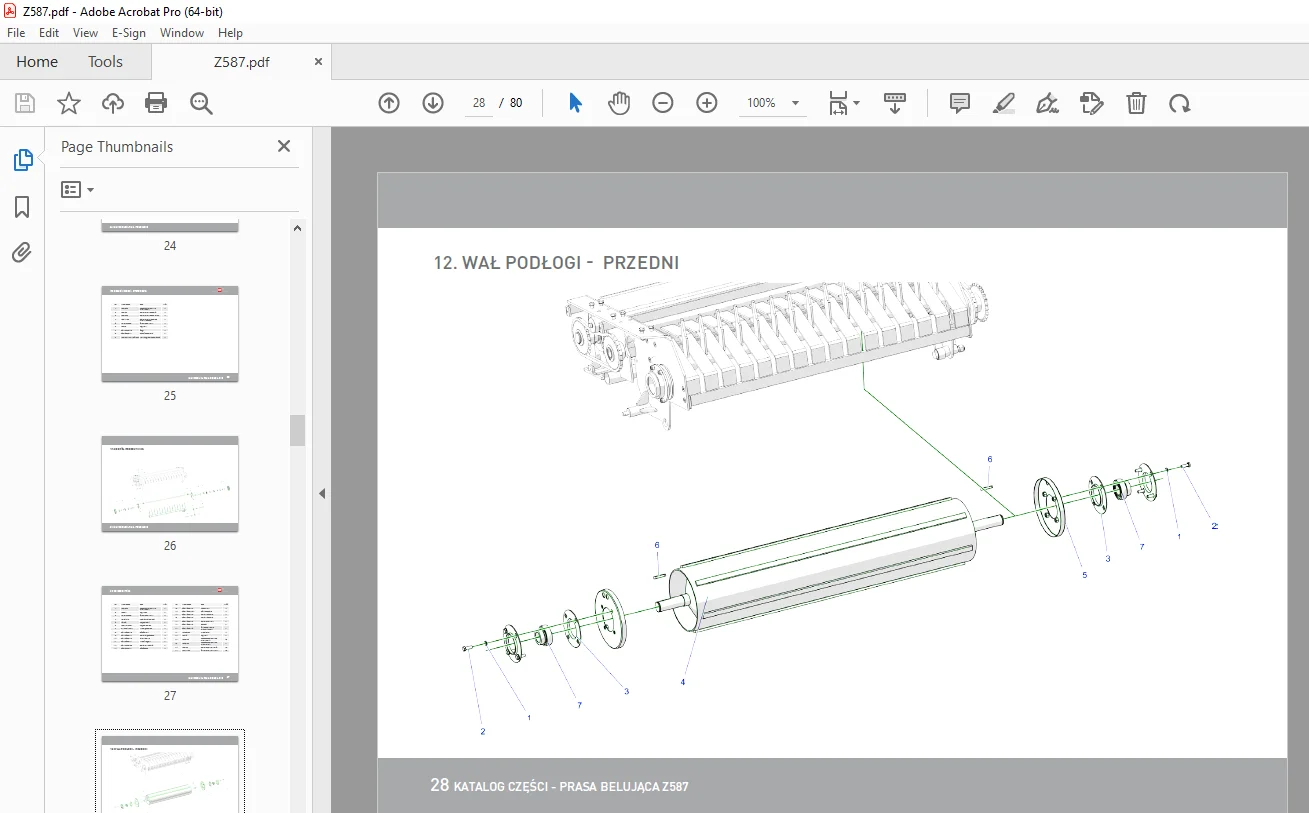Open the Attachments paperclip panel

pyautogui.click(x=22, y=252)
